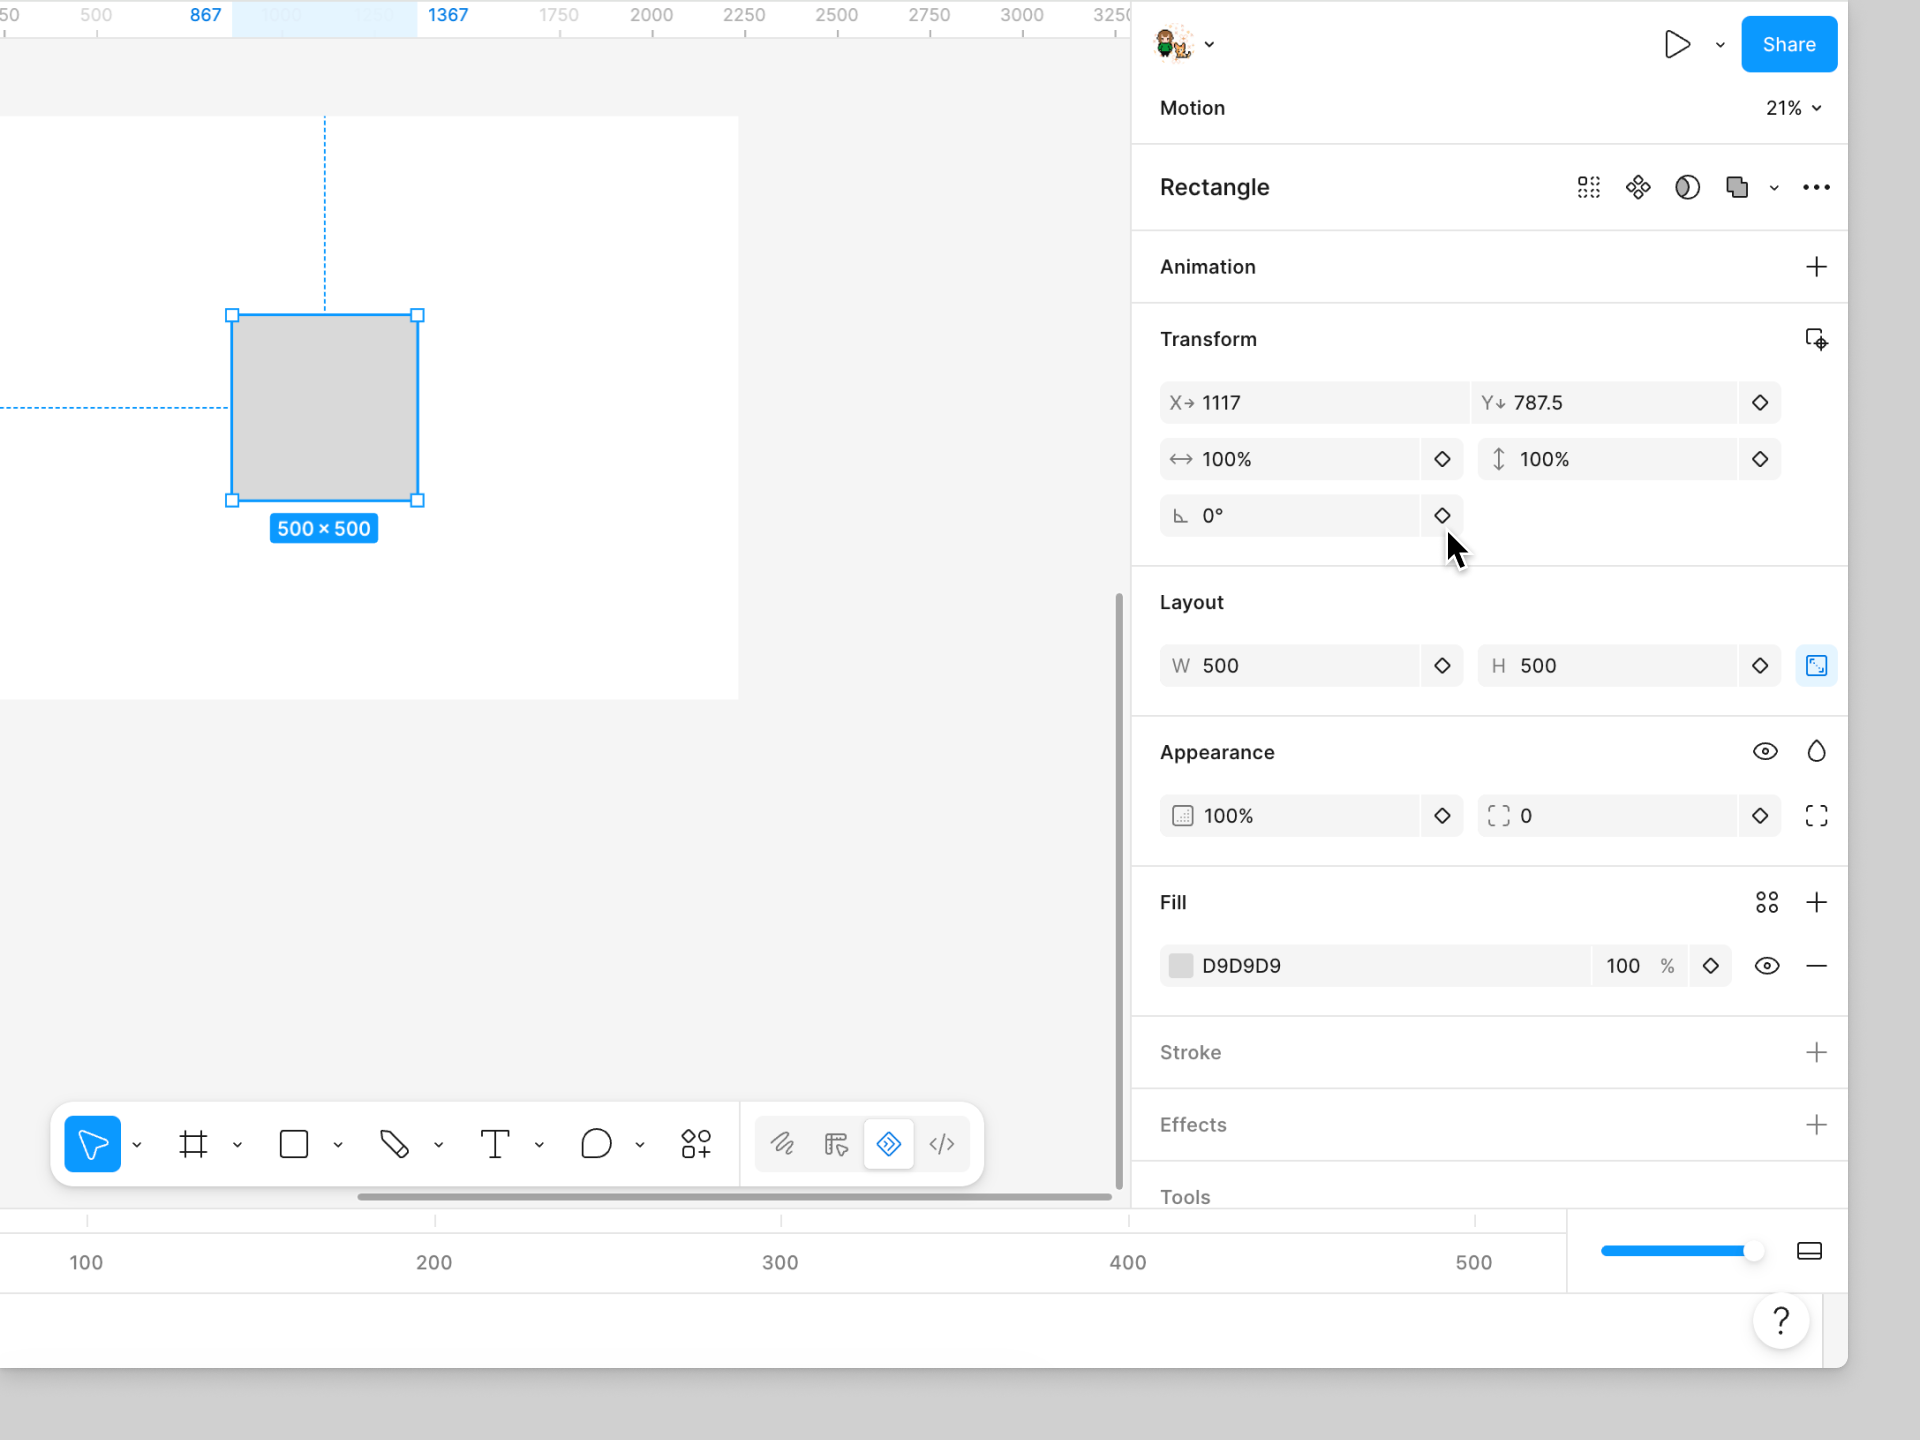Image resolution: width=1920 pixels, height=1440 pixels.
Task: Select the Frame tool
Action: point(193,1144)
